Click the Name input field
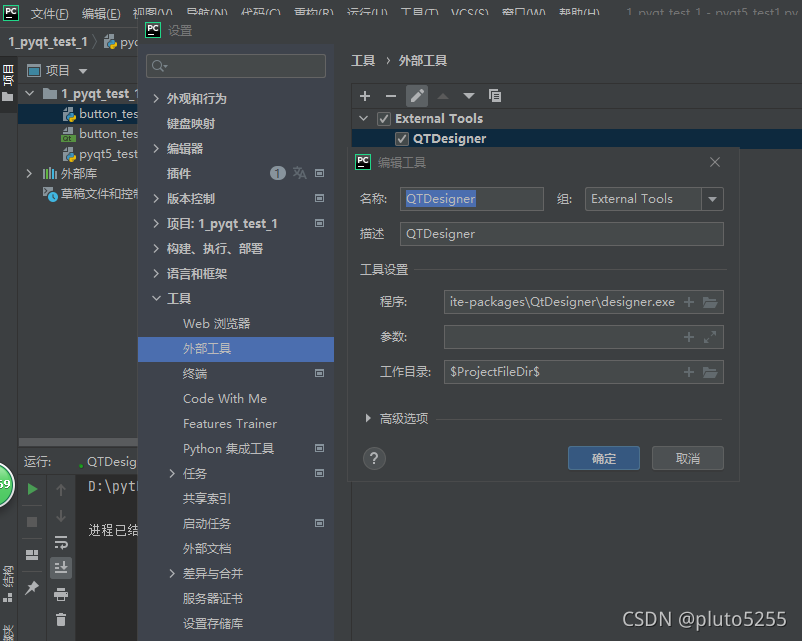Screen dimensions: 802x641 point(472,199)
